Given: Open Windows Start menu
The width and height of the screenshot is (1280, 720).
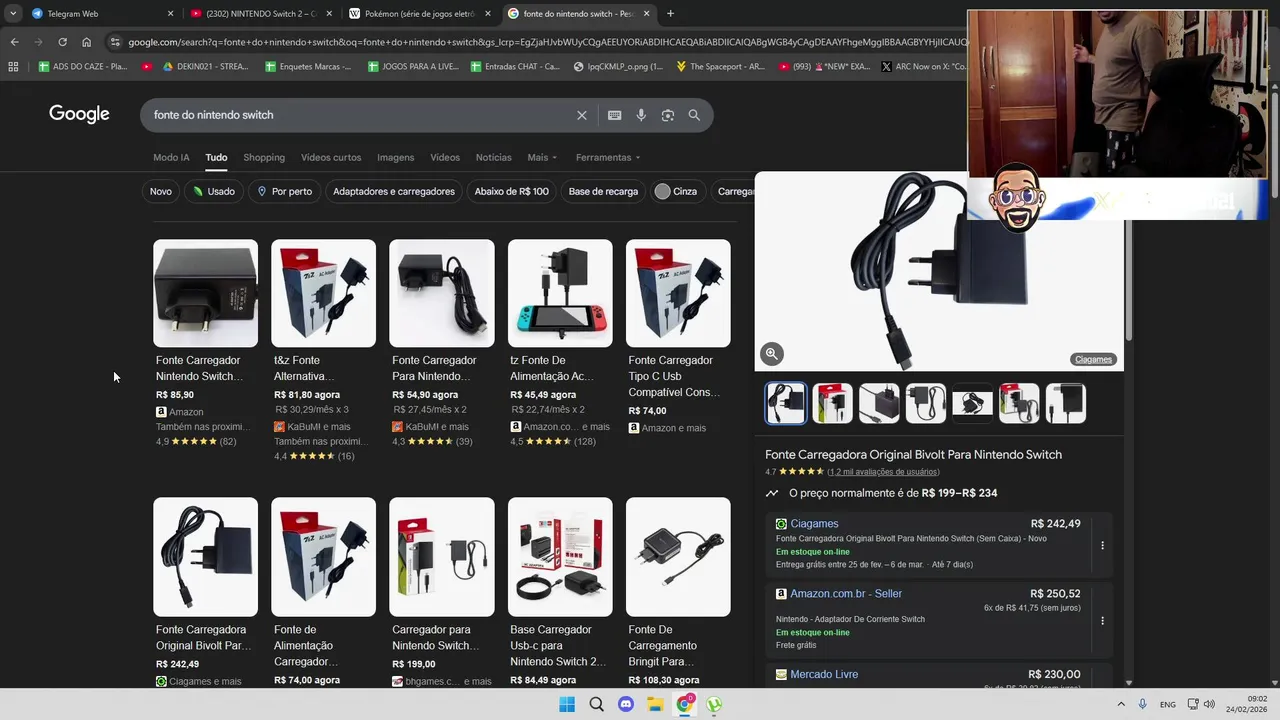Looking at the screenshot, I should click(x=567, y=704).
